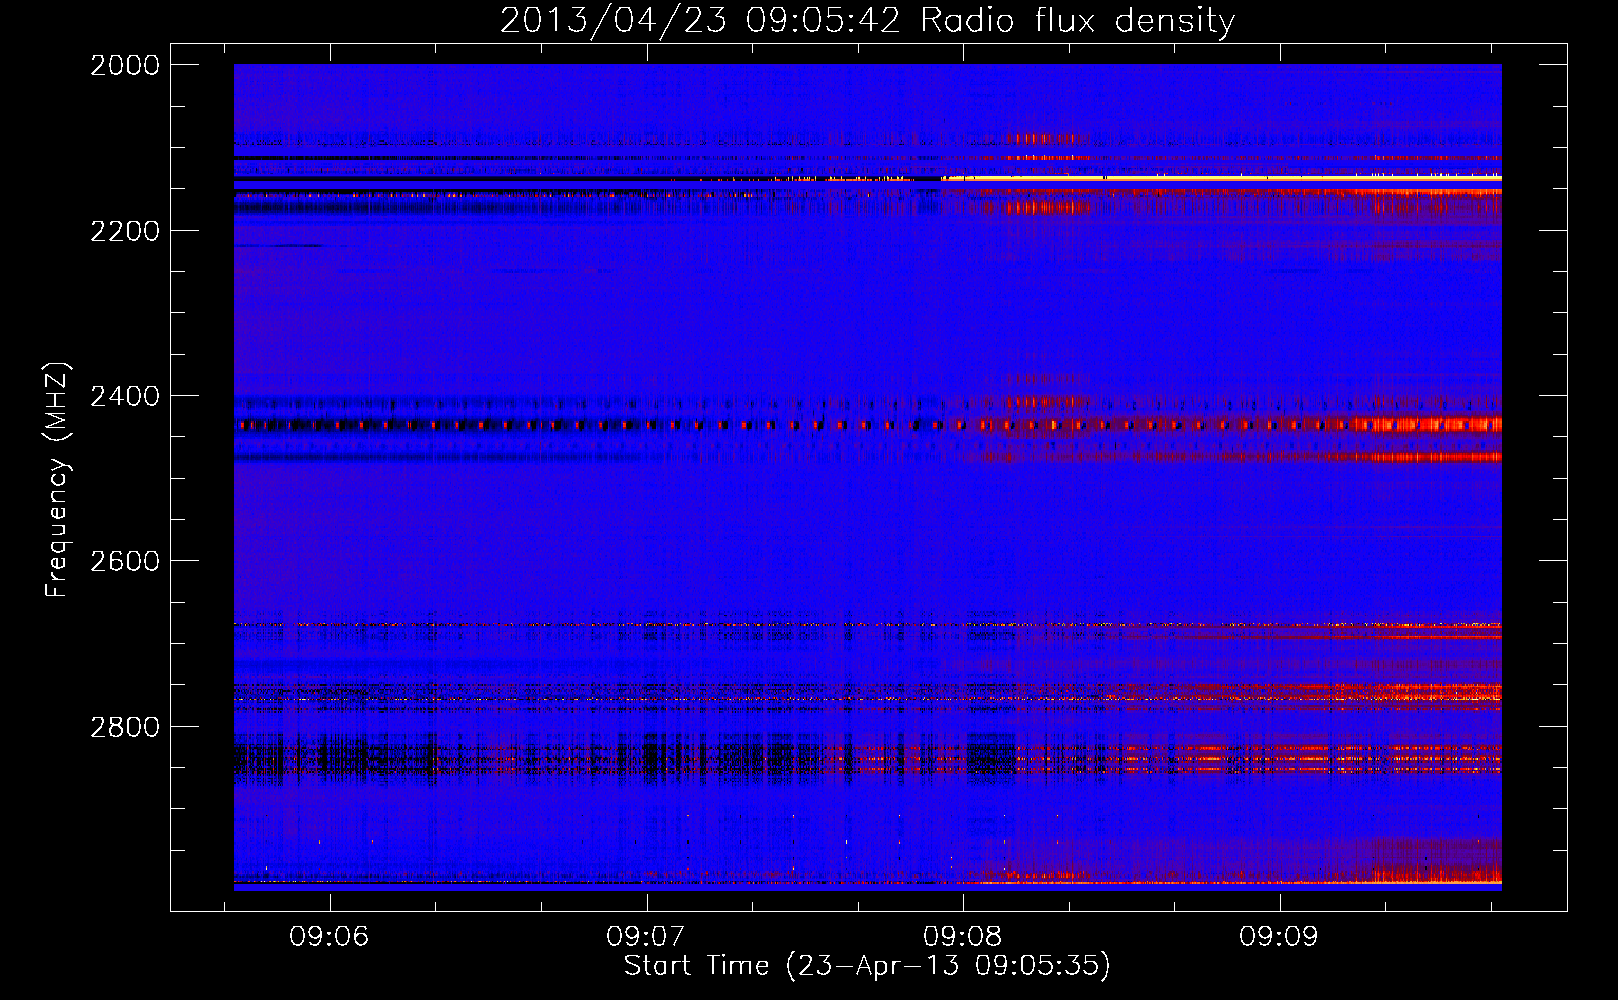Click the y-axis label "Frequency (MHZ)"
Viewport: 1618px width, 1000px height.
pyautogui.click(x=58, y=480)
